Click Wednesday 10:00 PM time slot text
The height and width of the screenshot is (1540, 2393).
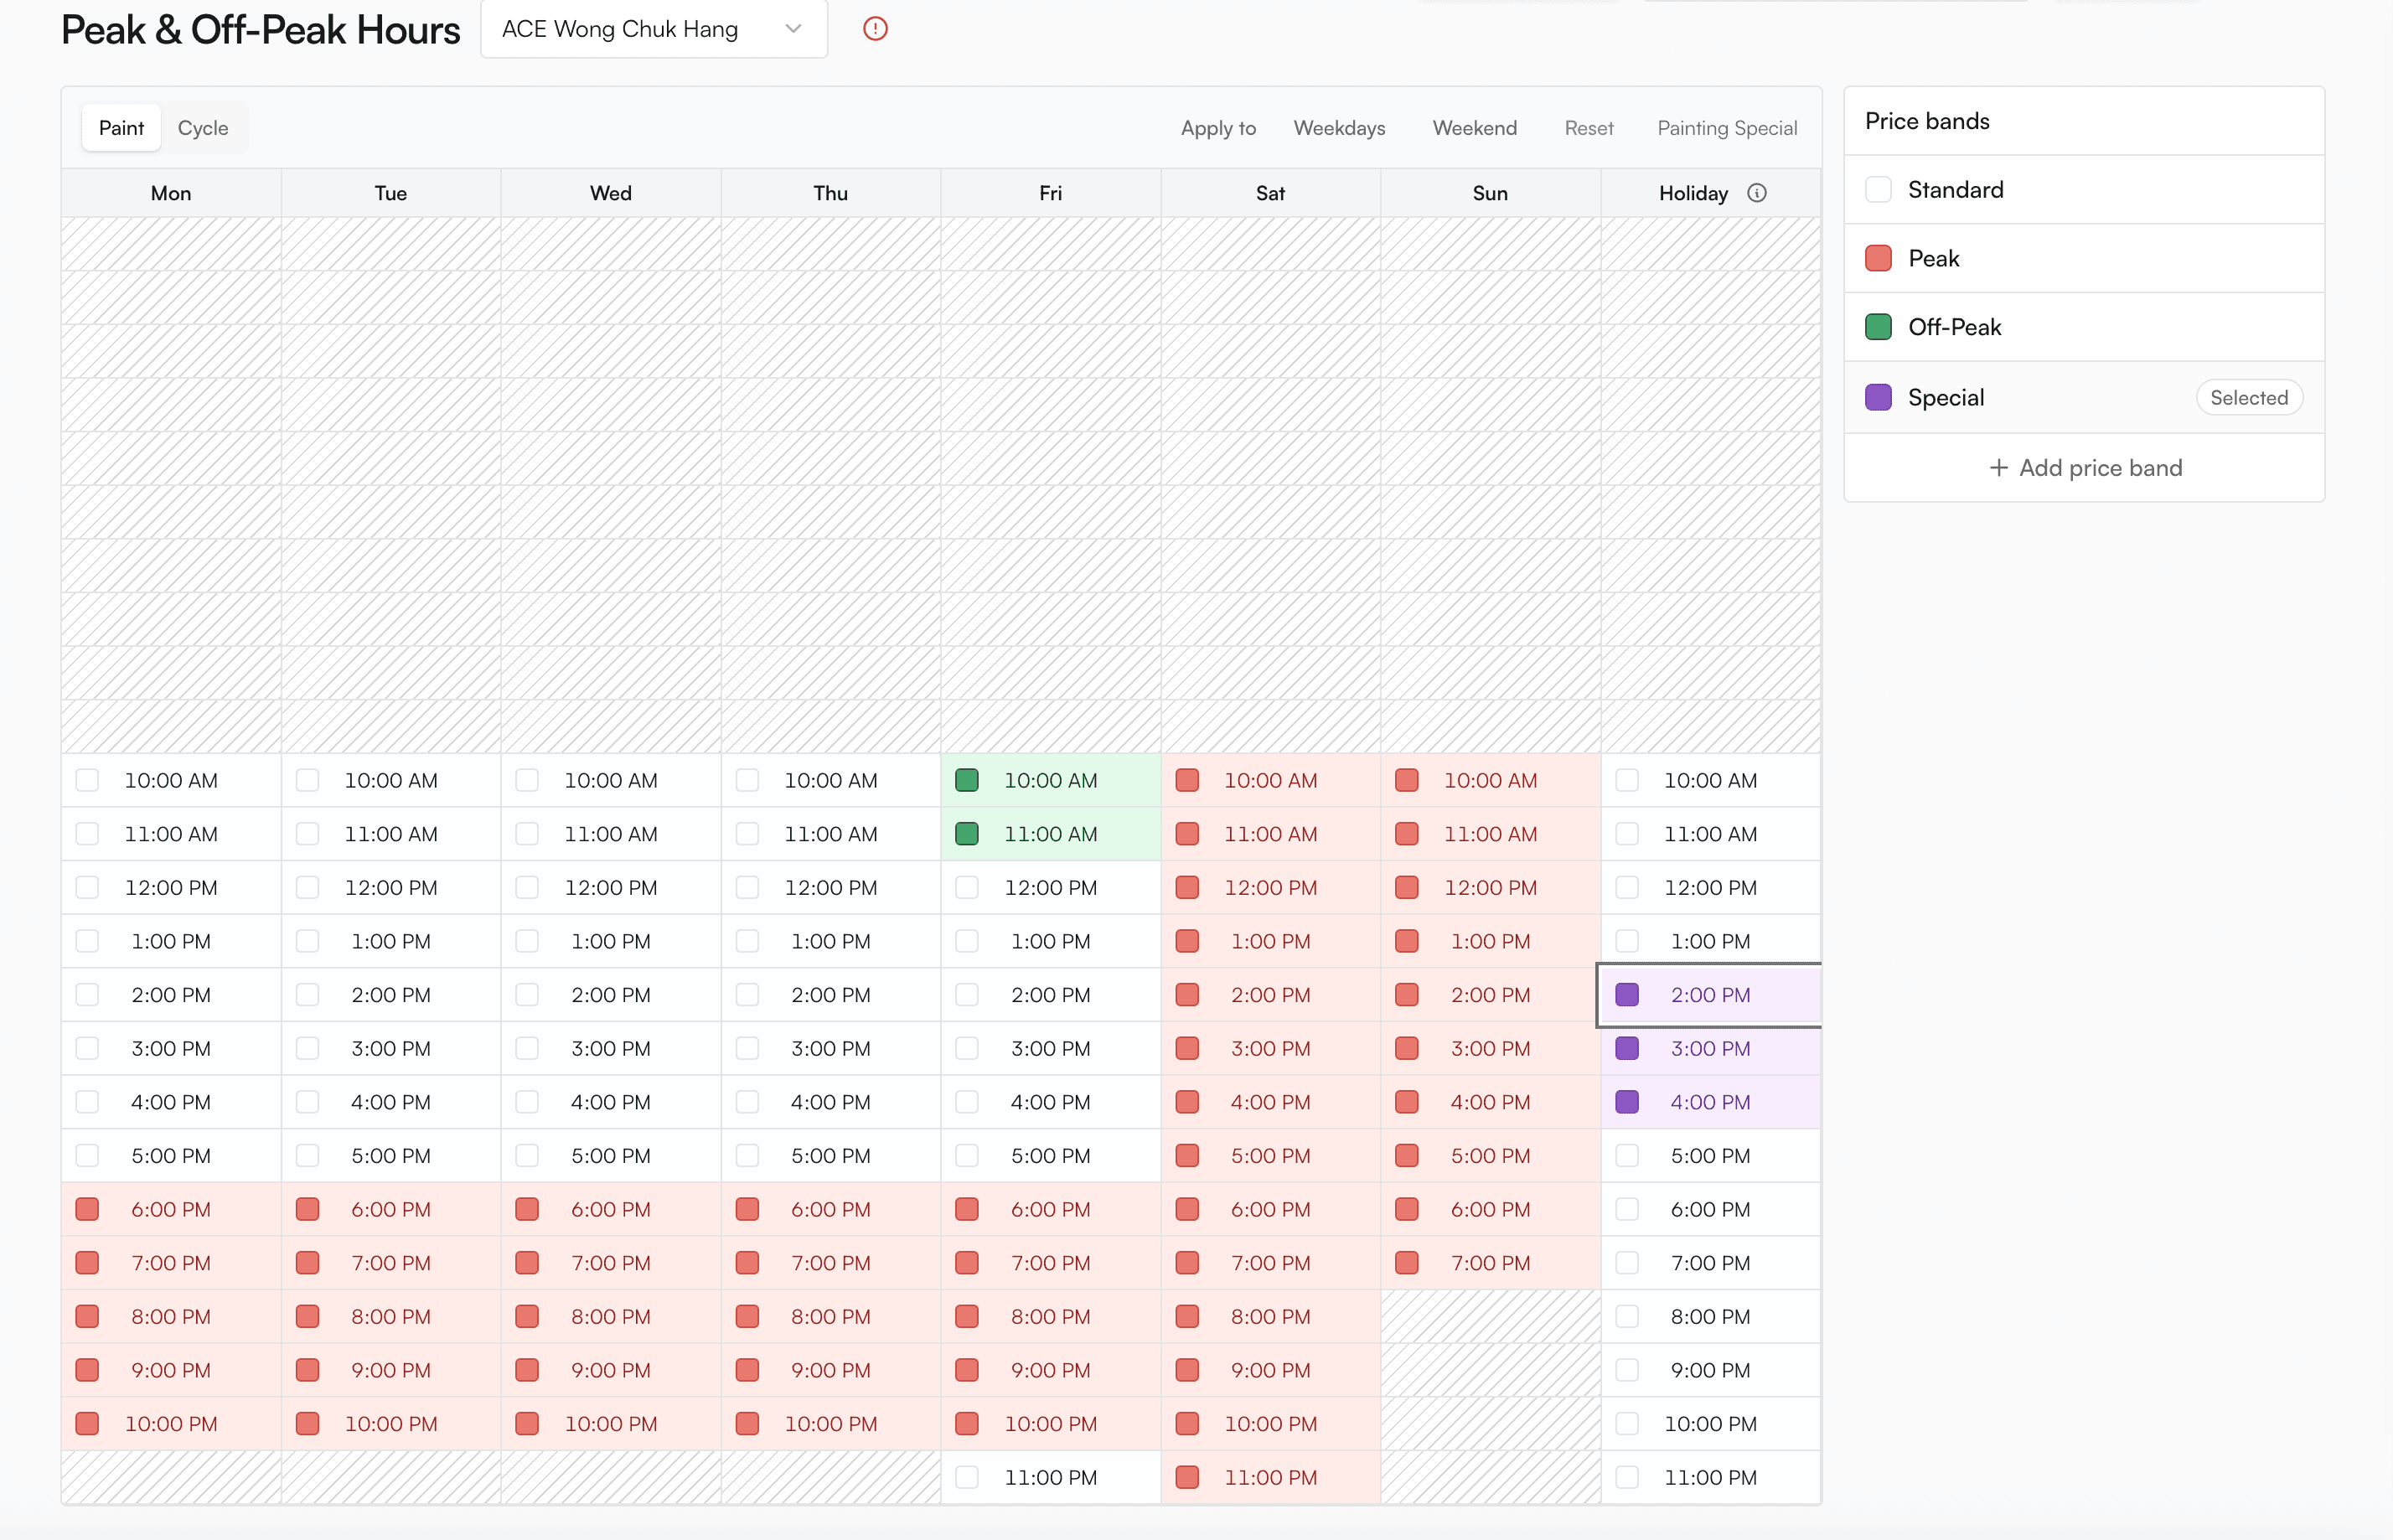(x=611, y=1424)
